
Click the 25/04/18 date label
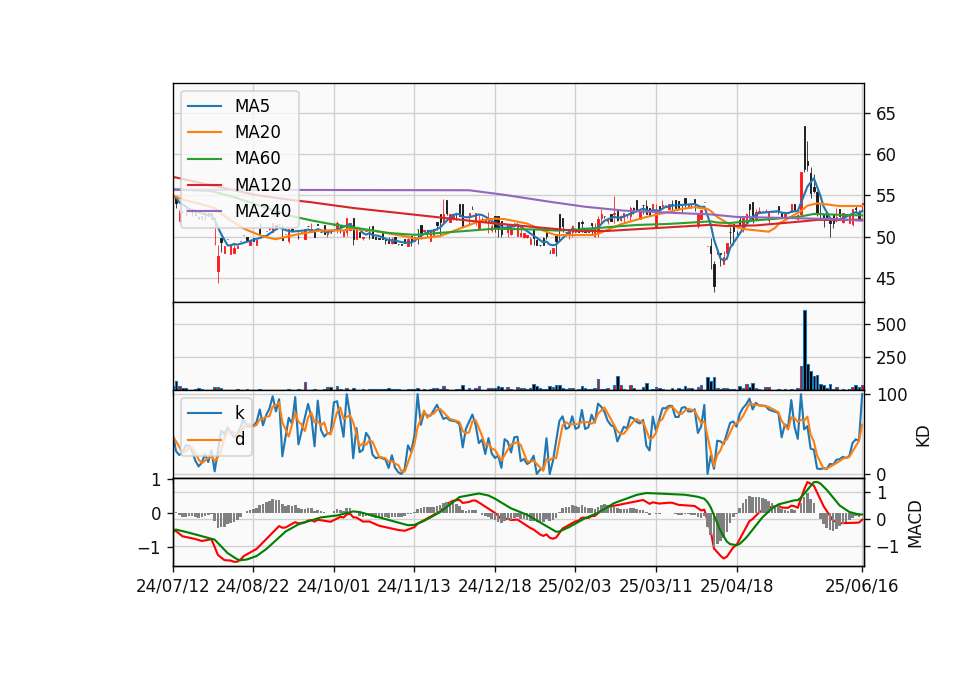pos(737,586)
